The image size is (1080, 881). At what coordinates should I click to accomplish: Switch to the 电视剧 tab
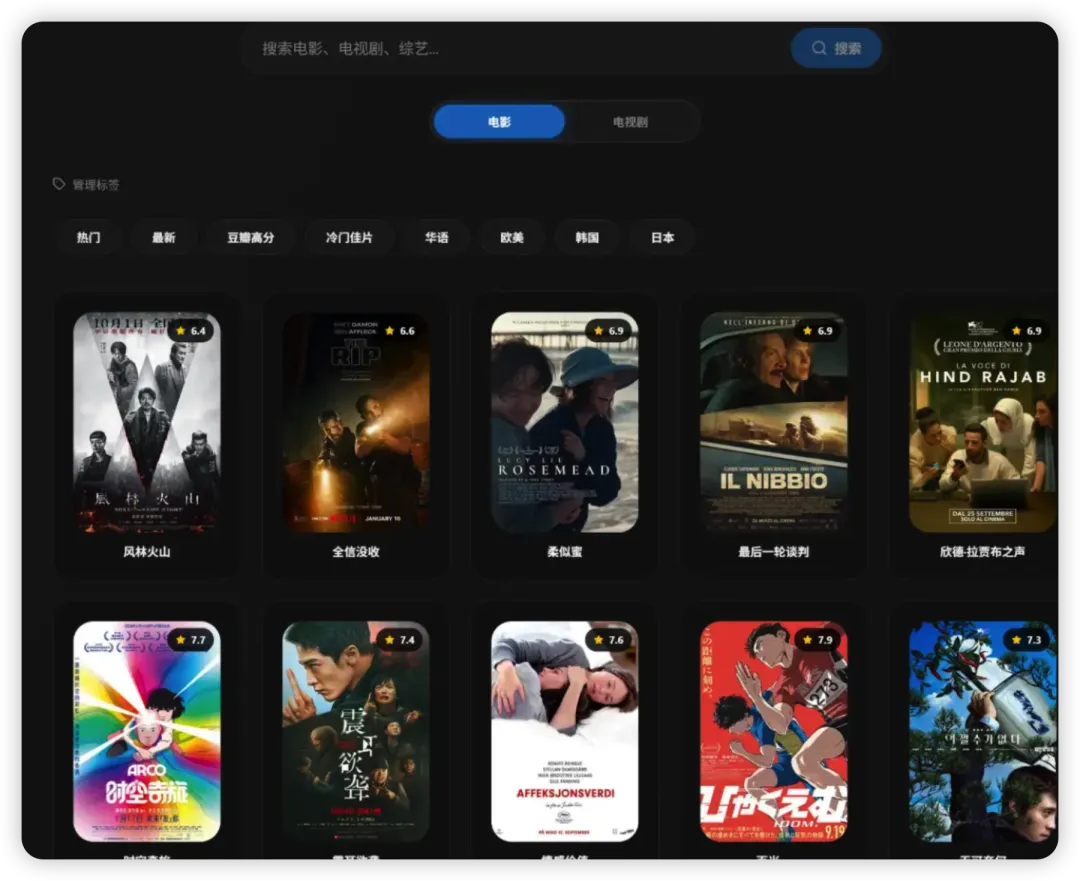630,122
